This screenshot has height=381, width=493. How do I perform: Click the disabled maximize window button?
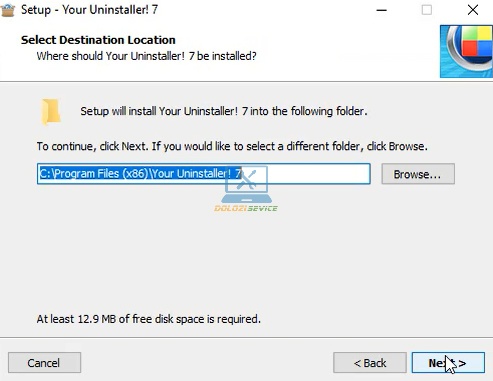tap(427, 10)
